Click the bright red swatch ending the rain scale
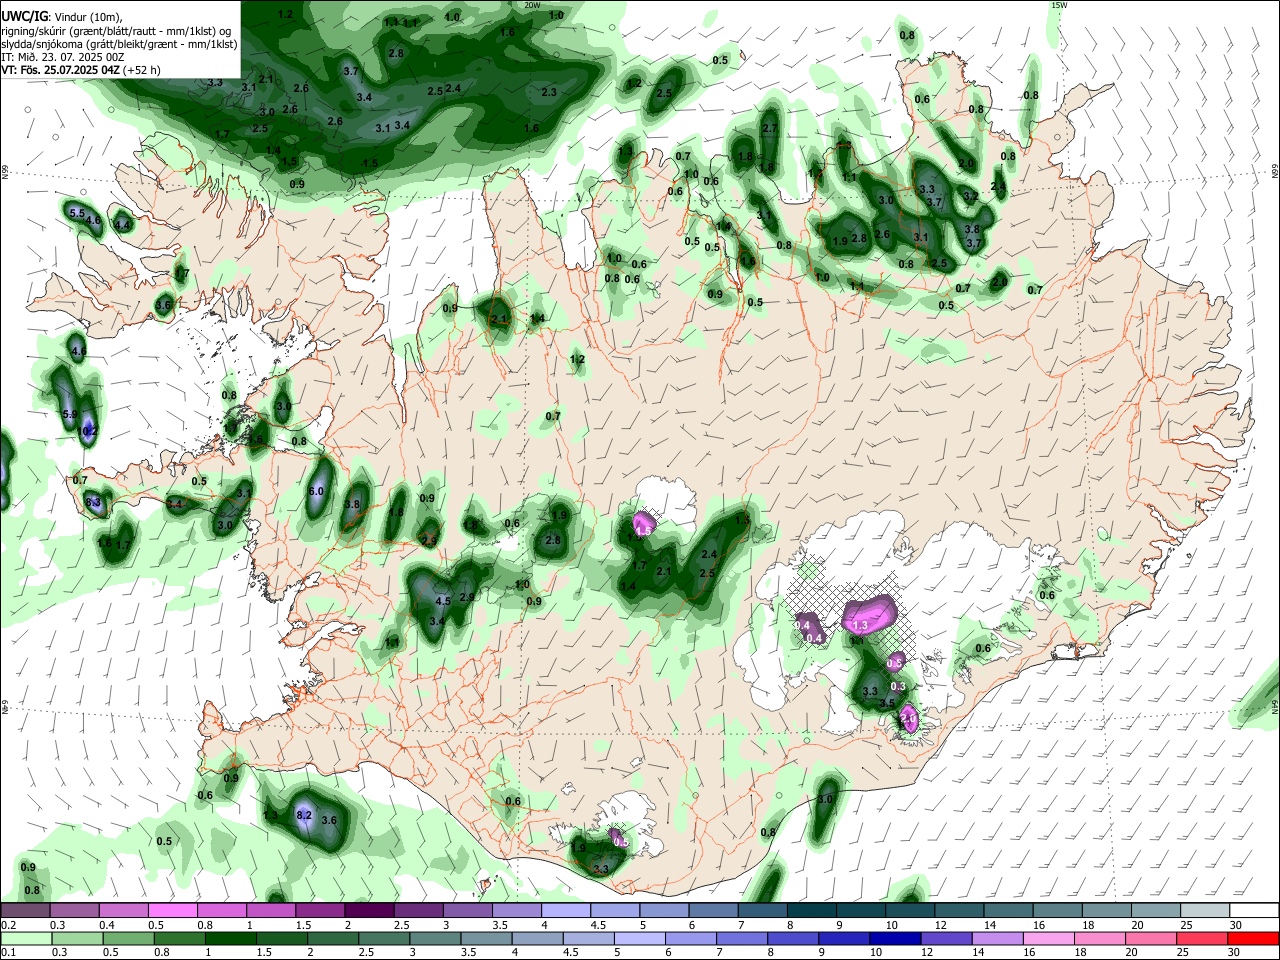Image resolution: width=1280 pixels, height=960 pixels. (1251, 938)
